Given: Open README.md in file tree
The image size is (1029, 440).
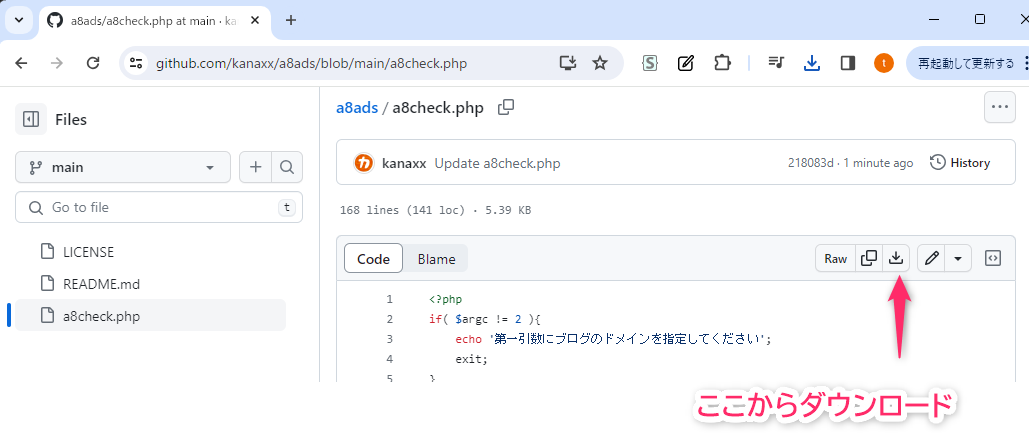Looking at the screenshot, I should coord(101,284).
